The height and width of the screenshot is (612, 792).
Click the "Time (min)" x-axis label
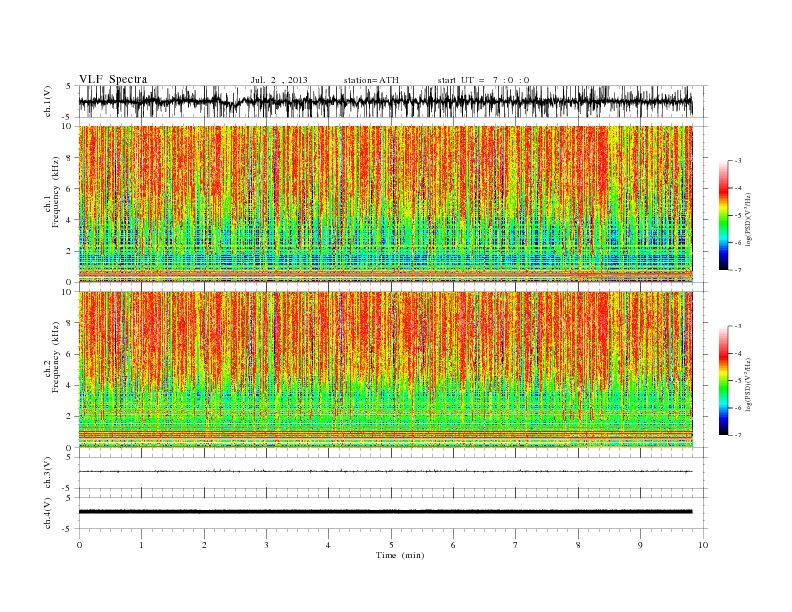[x=400, y=555]
